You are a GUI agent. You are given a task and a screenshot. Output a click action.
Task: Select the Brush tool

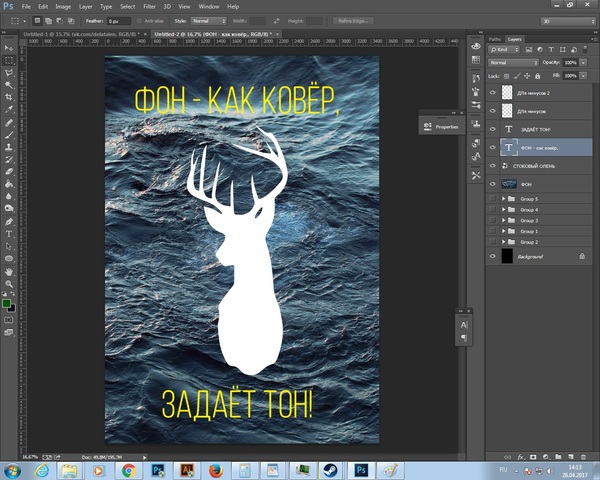9,135
